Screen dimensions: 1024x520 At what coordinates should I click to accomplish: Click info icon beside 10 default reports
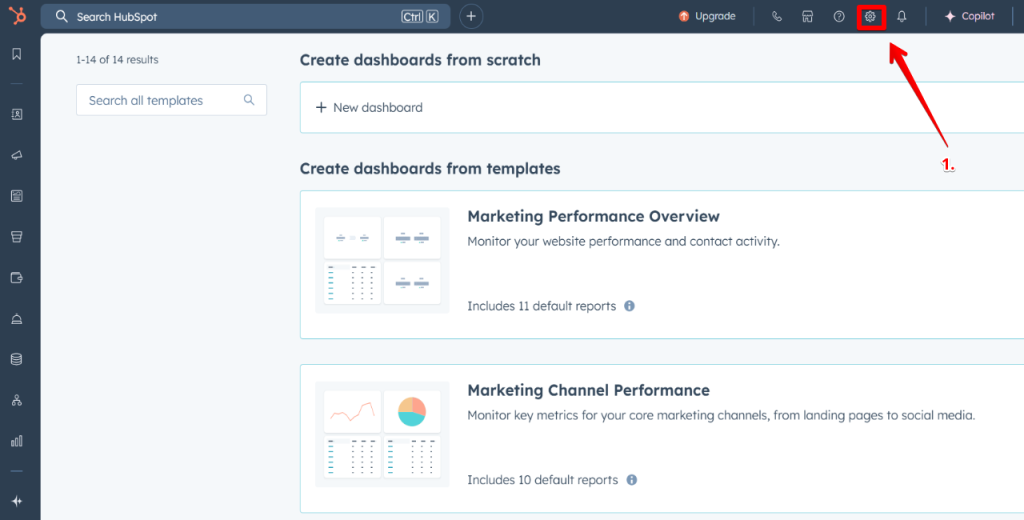[x=632, y=479]
